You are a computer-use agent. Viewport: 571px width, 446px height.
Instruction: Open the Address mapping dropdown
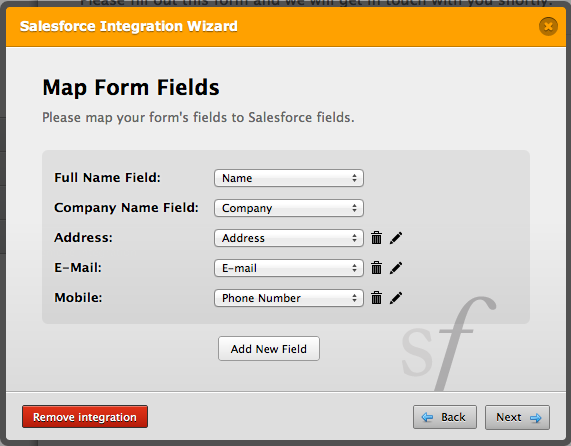point(289,238)
